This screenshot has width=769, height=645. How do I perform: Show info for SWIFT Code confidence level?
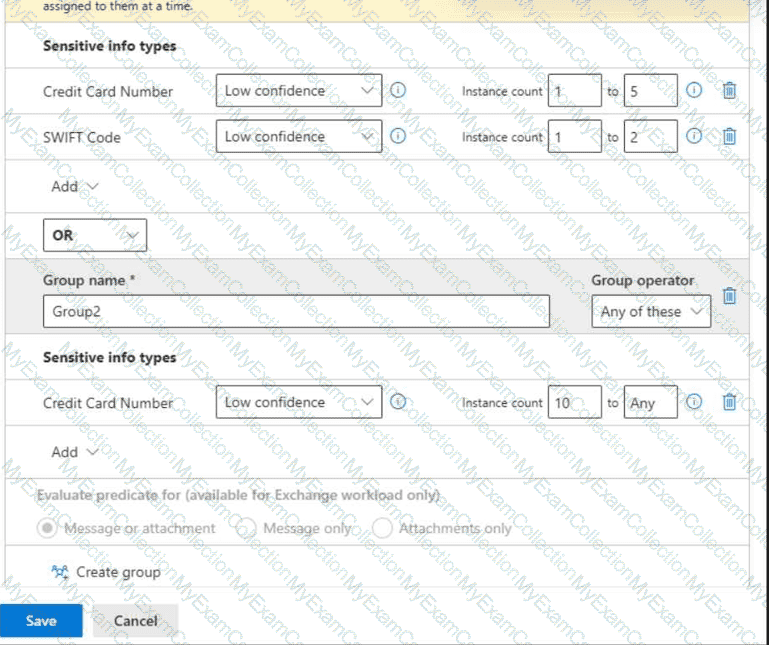pos(398,137)
